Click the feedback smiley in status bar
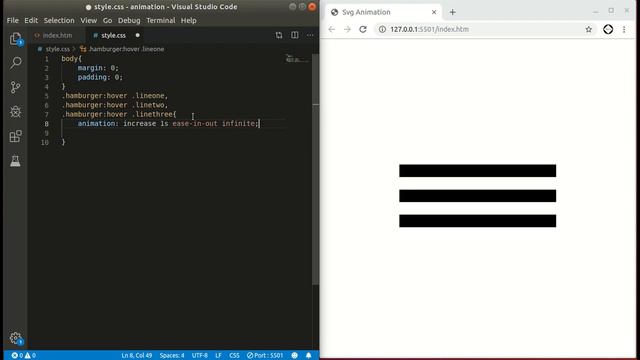Viewport: 640px width, 360px height. coord(295,356)
